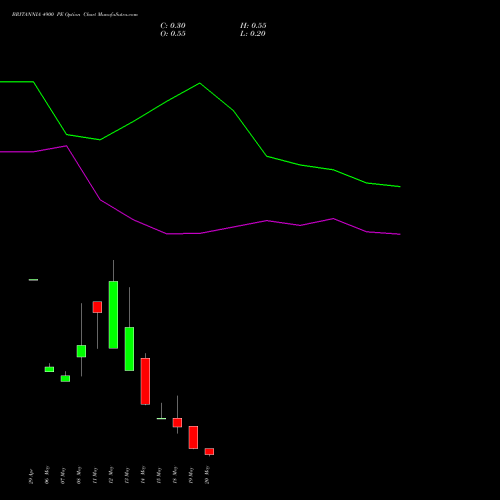Select the large red candle for 14 May
The height and width of the screenshot is (500, 500).
tap(145, 381)
